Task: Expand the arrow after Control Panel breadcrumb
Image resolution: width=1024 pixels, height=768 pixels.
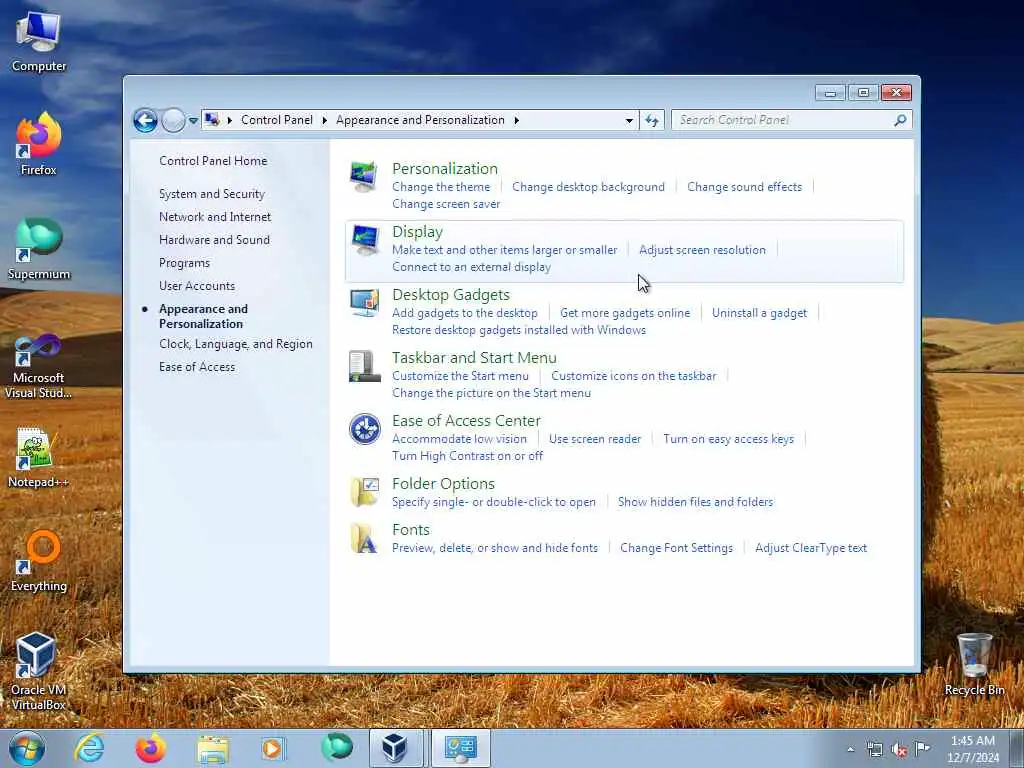Action: point(325,120)
